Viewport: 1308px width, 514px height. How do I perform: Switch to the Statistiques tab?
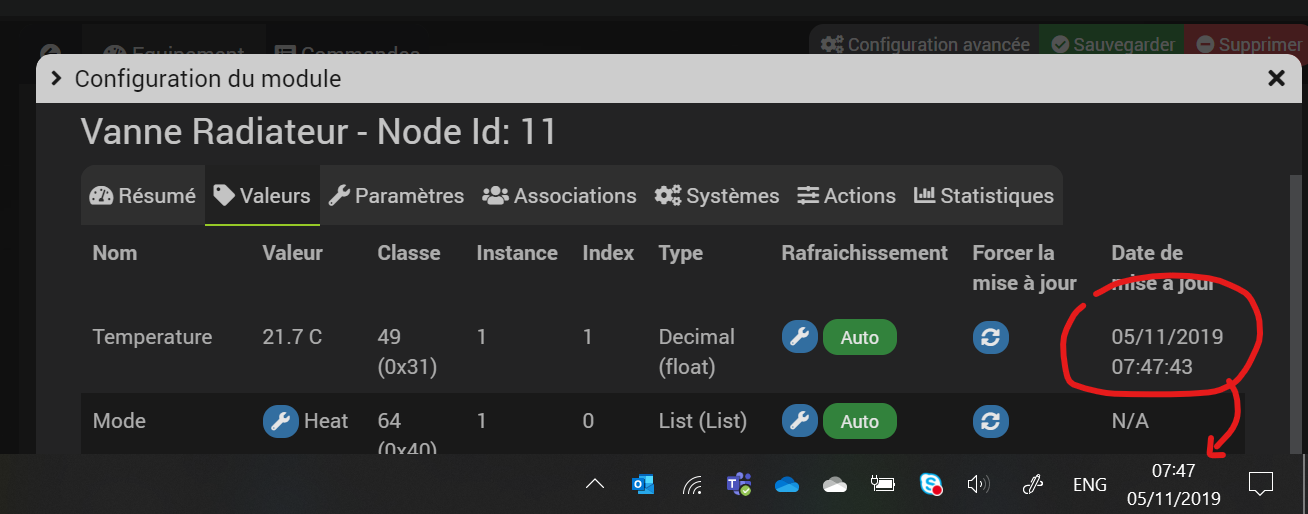pyautogui.click(x=984, y=196)
